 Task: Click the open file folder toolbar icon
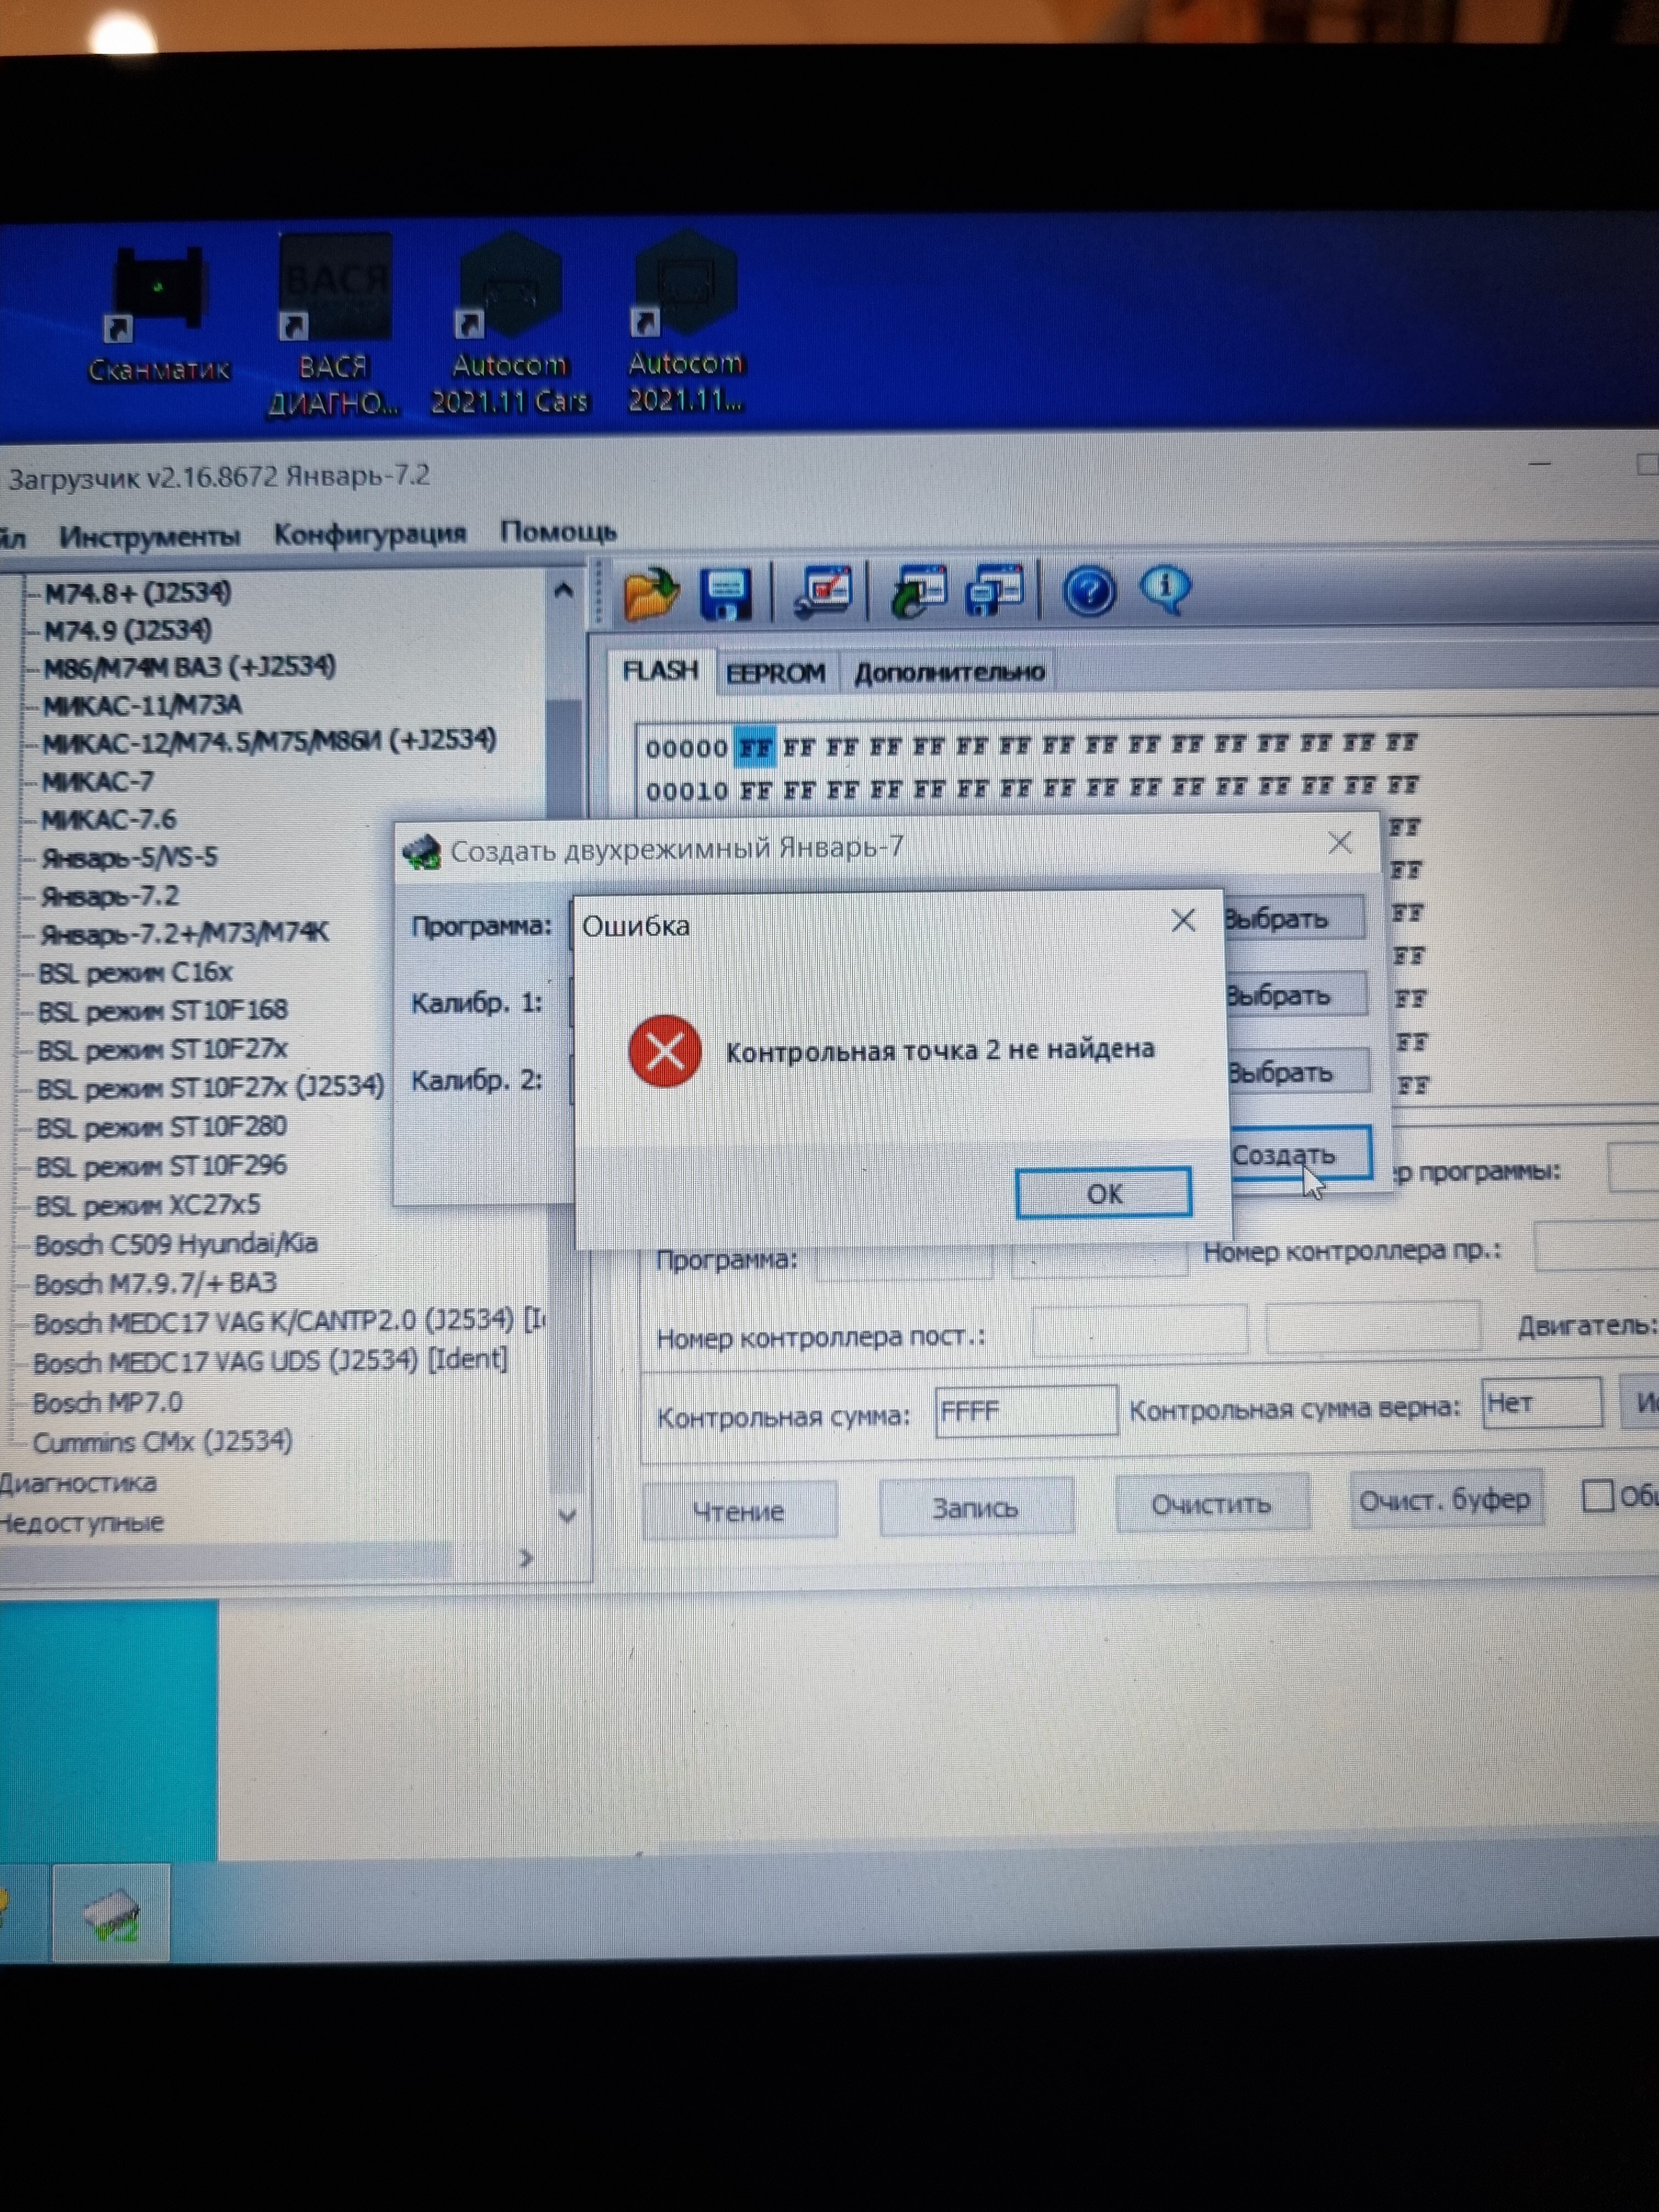pyautogui.click(x=650, y=594)
